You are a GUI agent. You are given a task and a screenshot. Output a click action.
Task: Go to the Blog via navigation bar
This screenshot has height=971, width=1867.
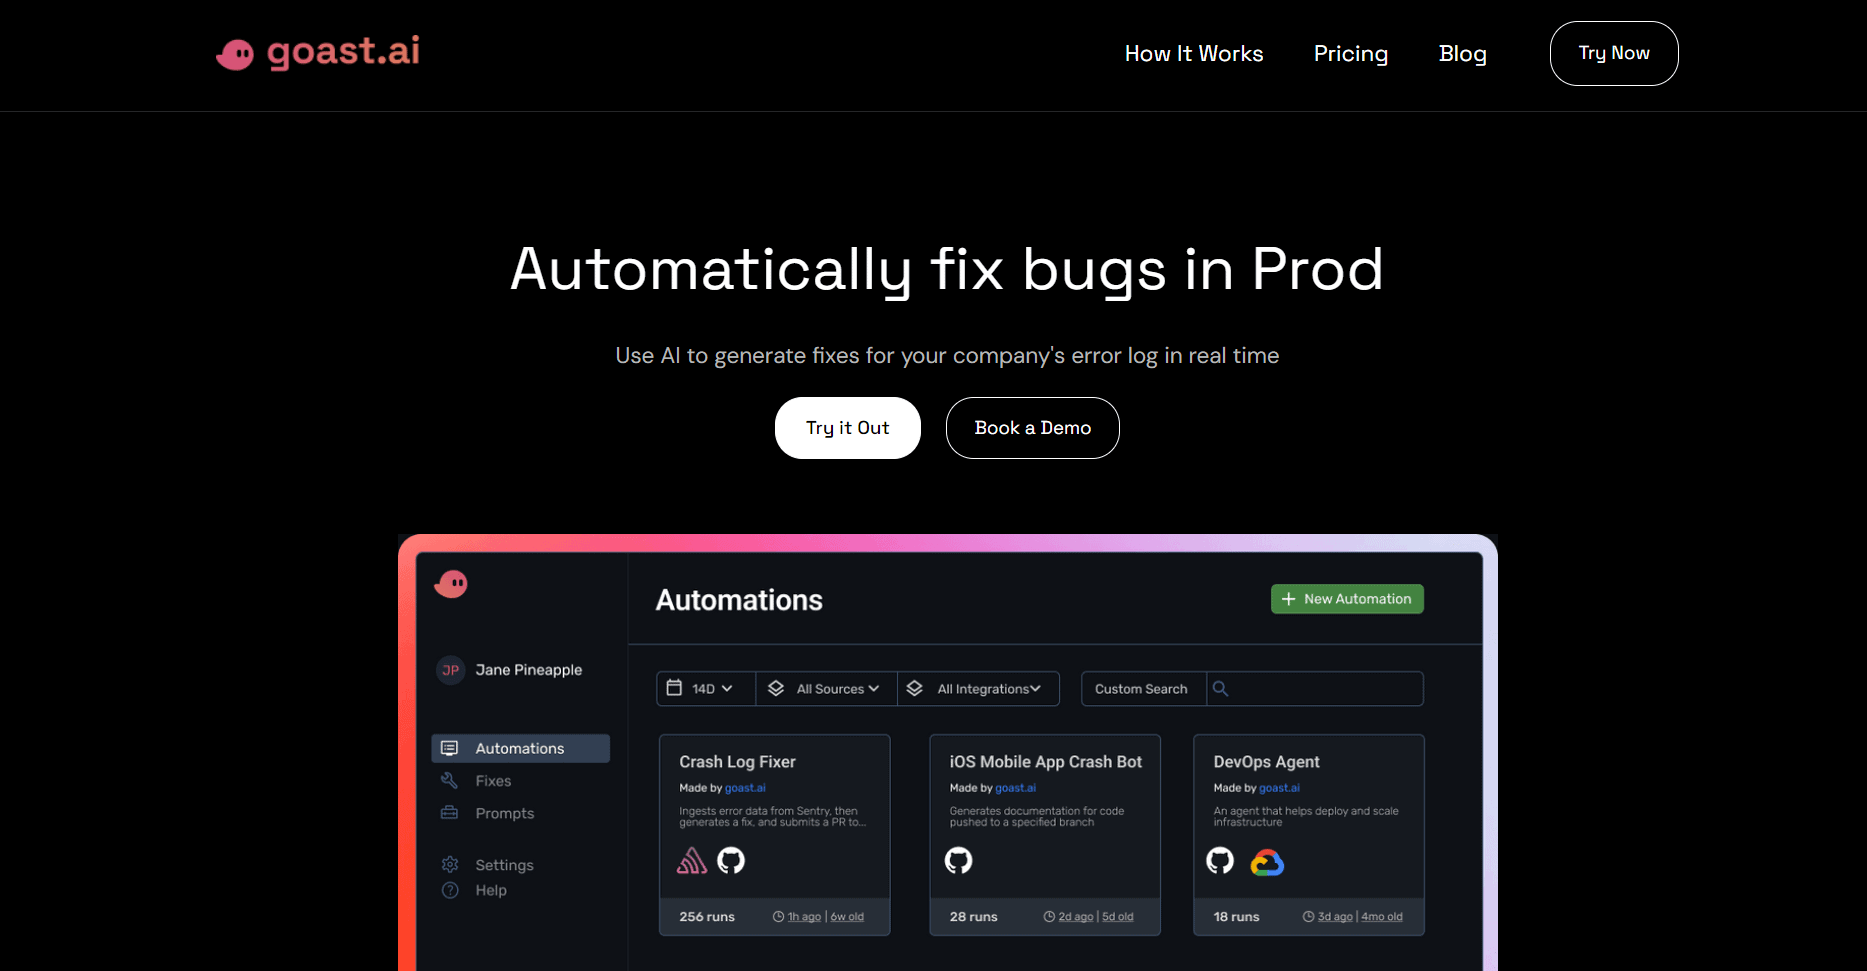coord(1462,54)
